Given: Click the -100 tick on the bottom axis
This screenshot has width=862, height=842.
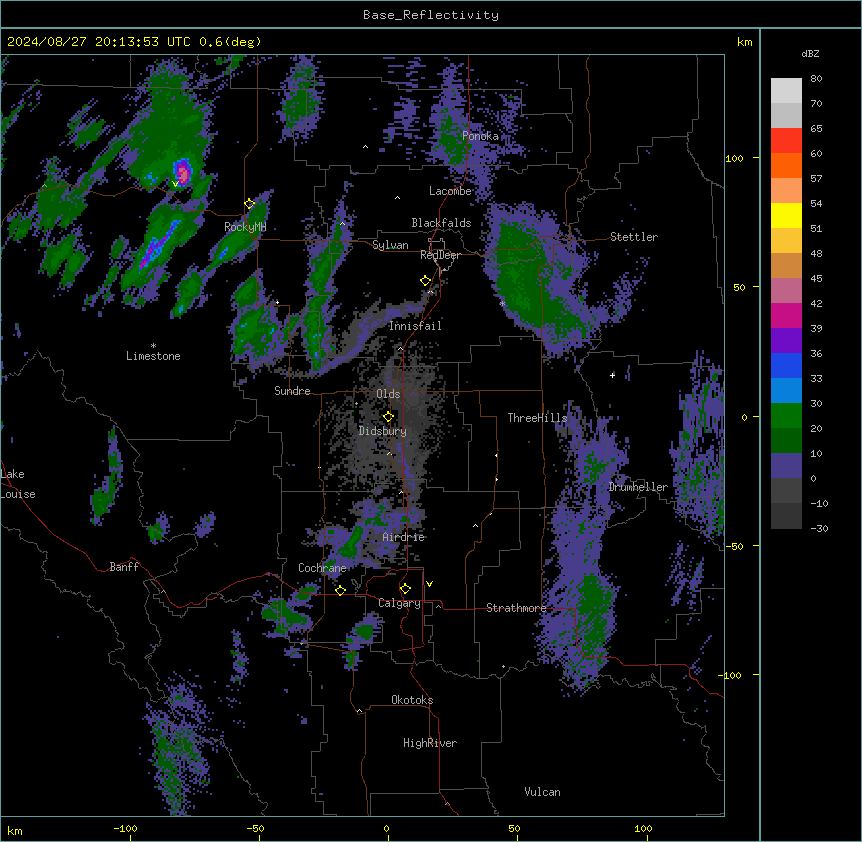Looking at the screenshot, I should click(x=125, y=828).
